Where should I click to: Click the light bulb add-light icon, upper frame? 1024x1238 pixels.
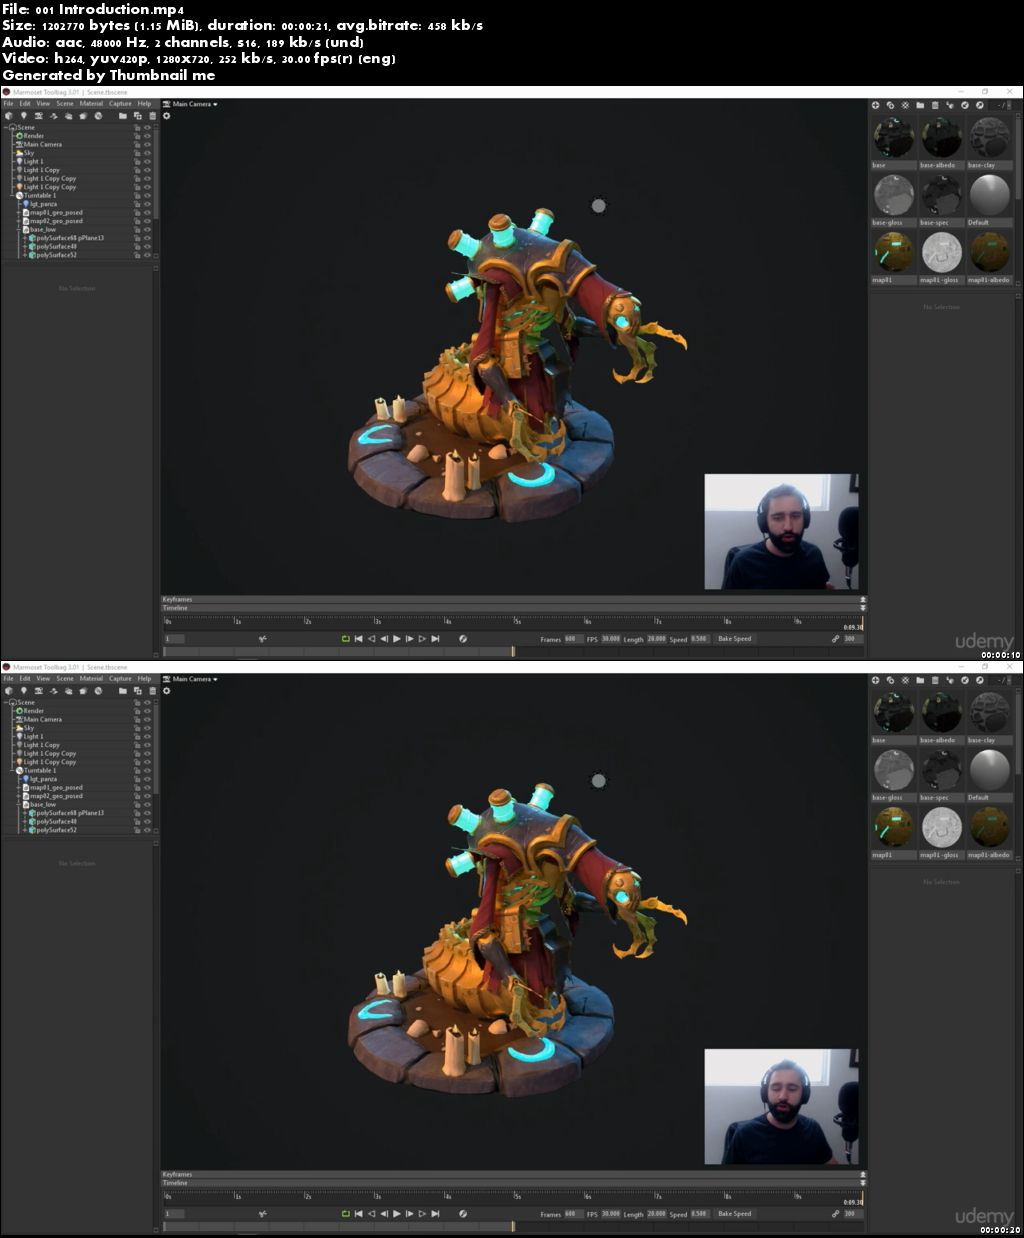coord(24,116)
